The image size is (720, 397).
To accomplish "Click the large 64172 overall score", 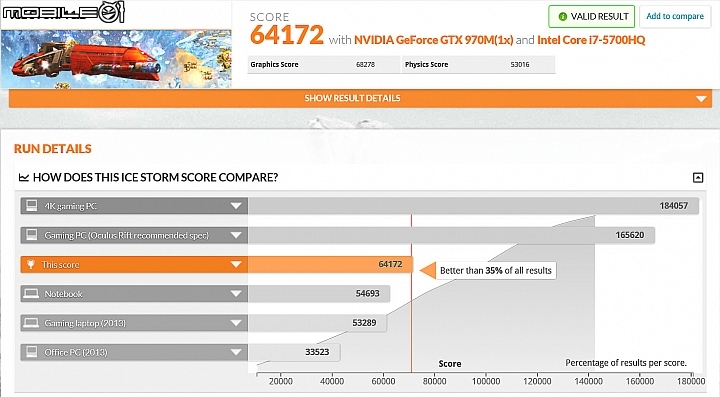I will (287, 35).
